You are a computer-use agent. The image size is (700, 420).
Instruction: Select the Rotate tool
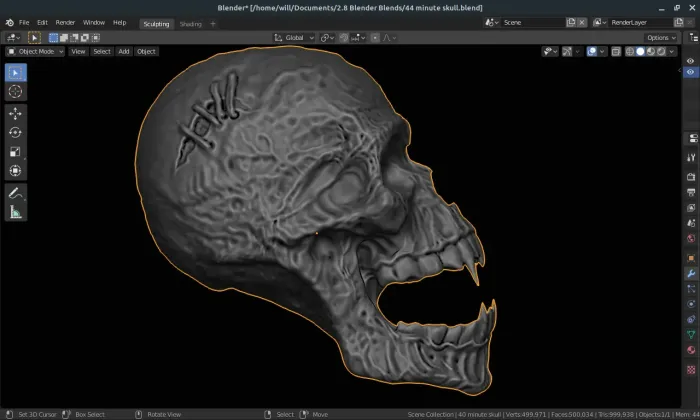point(16,132)
